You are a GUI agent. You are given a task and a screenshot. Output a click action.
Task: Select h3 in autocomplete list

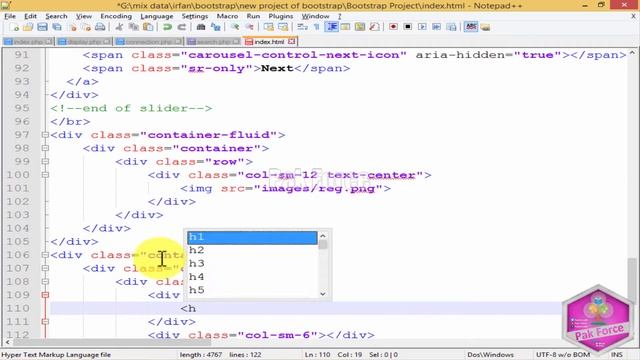coord(252,264)
